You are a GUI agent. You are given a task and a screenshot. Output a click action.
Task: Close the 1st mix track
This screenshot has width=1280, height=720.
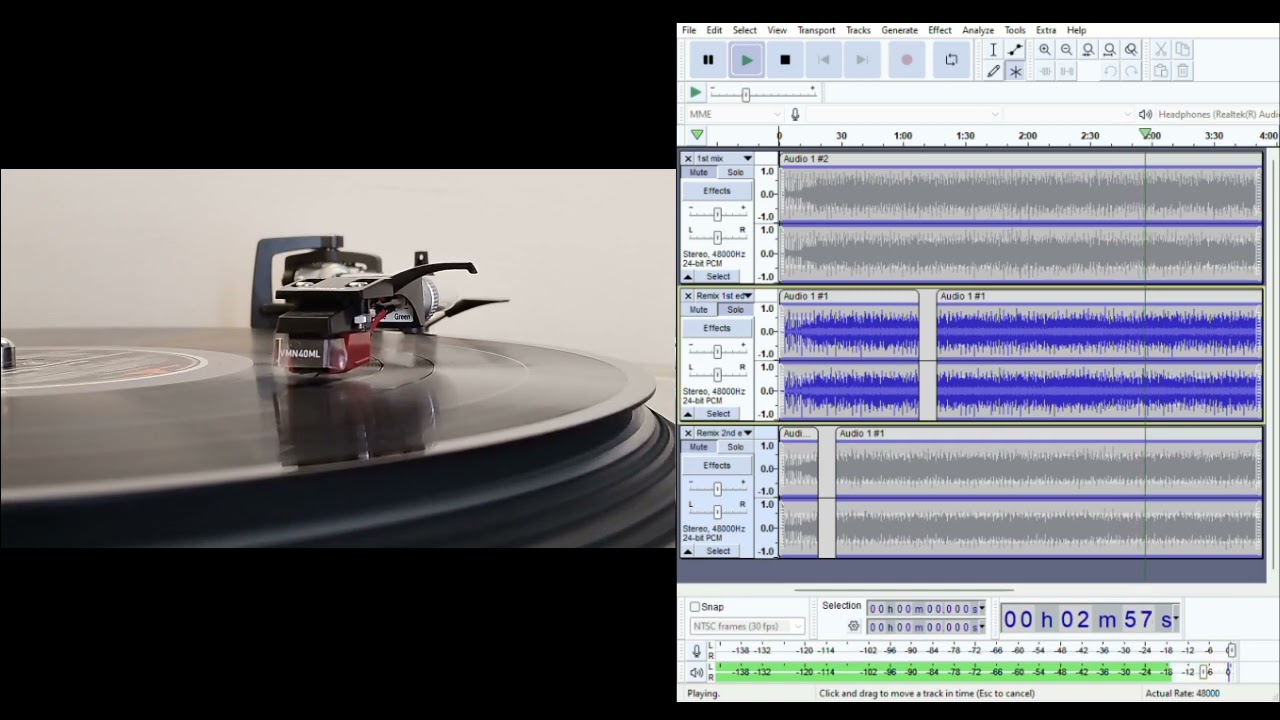[687, 159]
